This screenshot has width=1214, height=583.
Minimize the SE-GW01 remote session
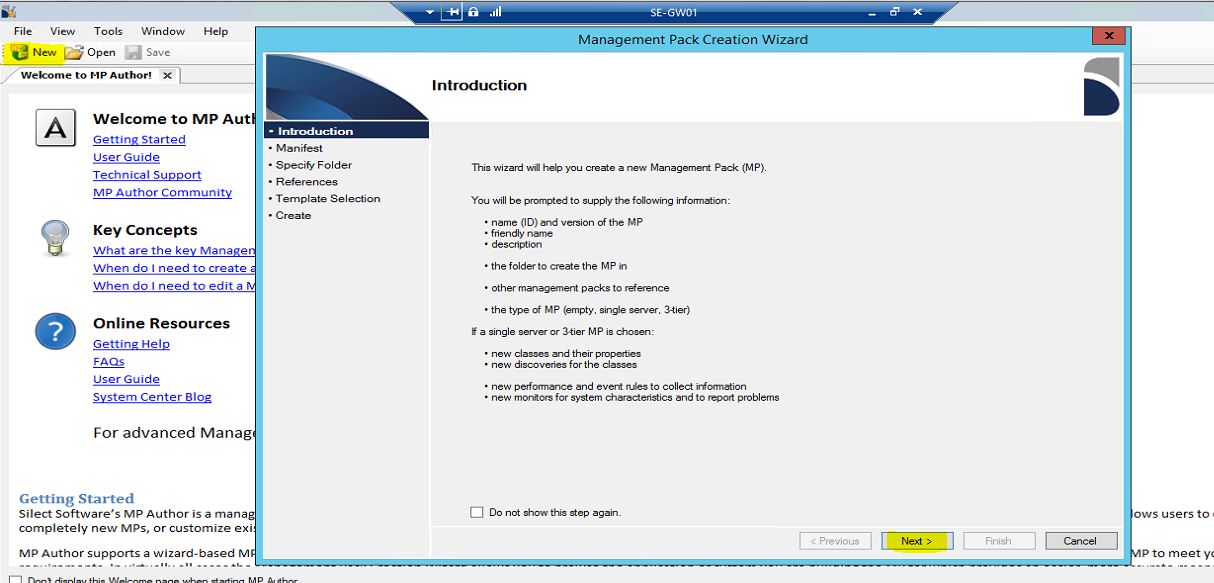pyautogui.click(x=871, y=12)
